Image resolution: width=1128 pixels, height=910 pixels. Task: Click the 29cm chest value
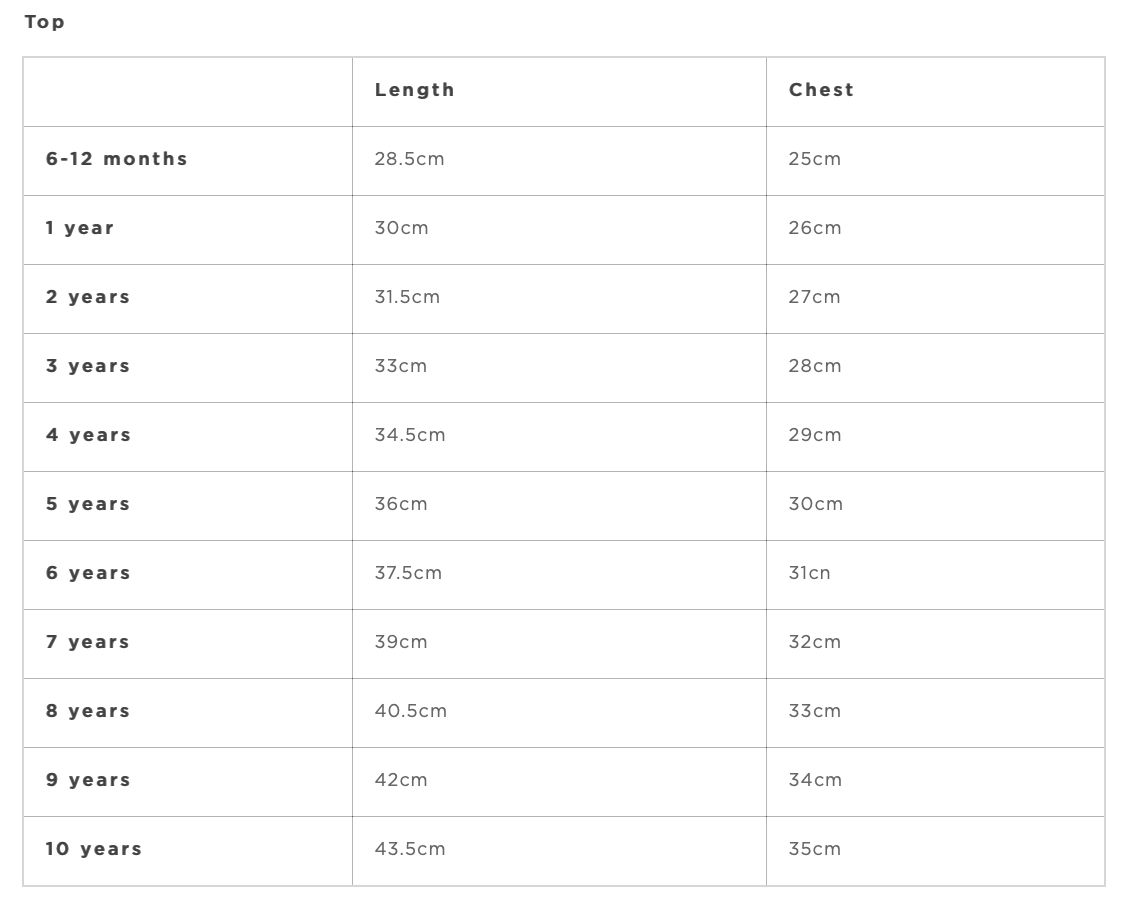pos(814,435)
